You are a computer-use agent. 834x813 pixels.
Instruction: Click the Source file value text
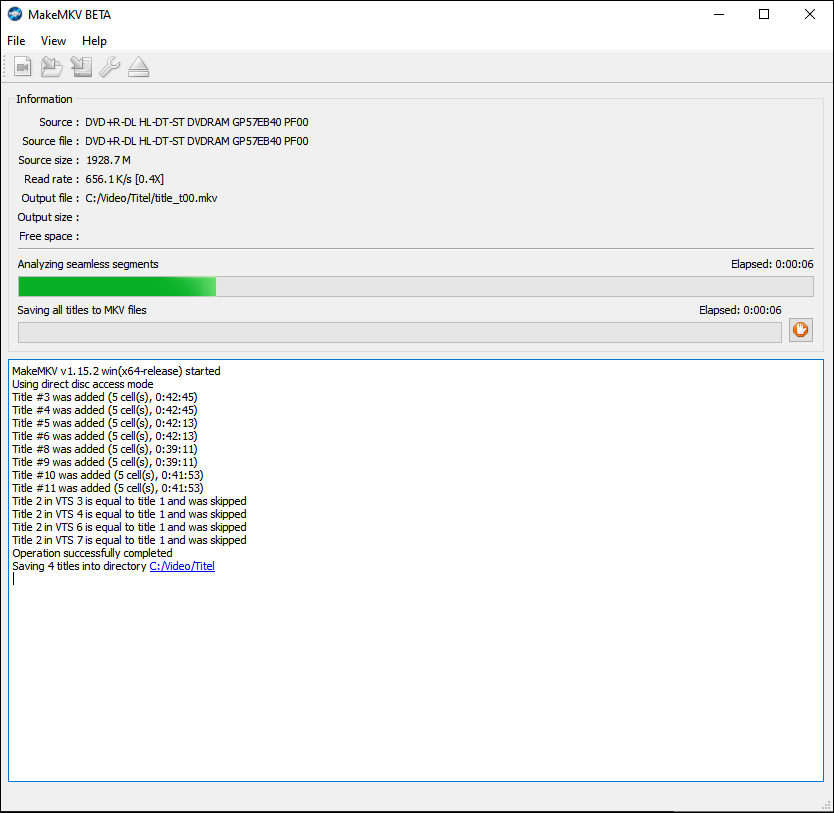(x=197, y=141)
